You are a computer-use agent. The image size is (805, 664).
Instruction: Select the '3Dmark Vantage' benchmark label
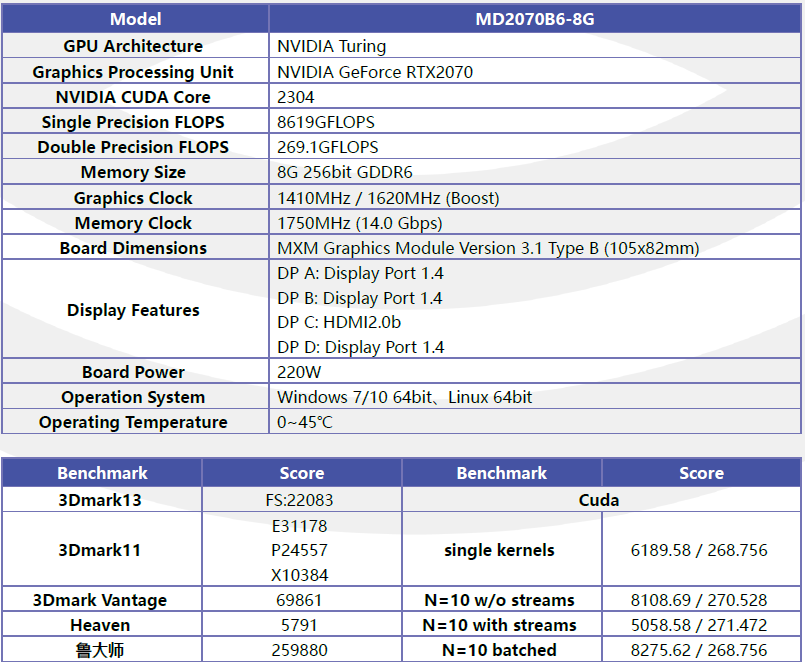point(100,600)
